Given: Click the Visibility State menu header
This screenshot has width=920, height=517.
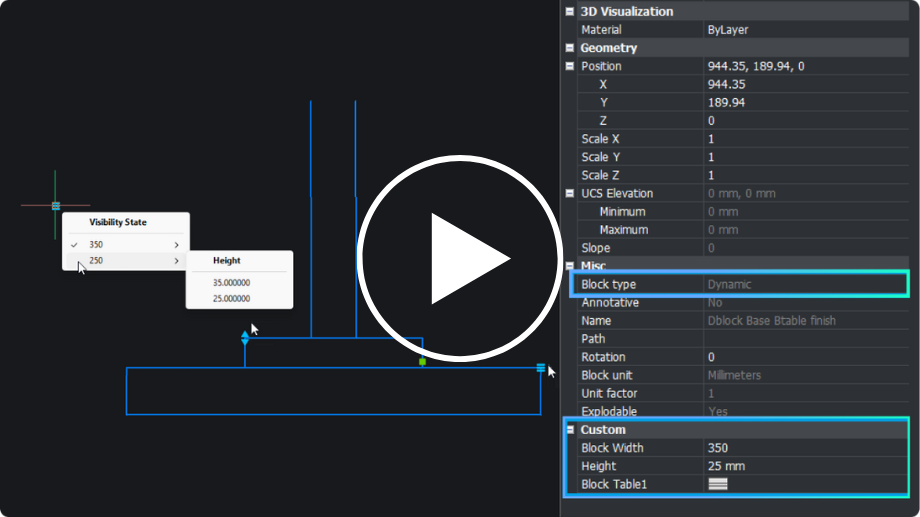Looking at the screenshot, I should (x=118, y=222).
